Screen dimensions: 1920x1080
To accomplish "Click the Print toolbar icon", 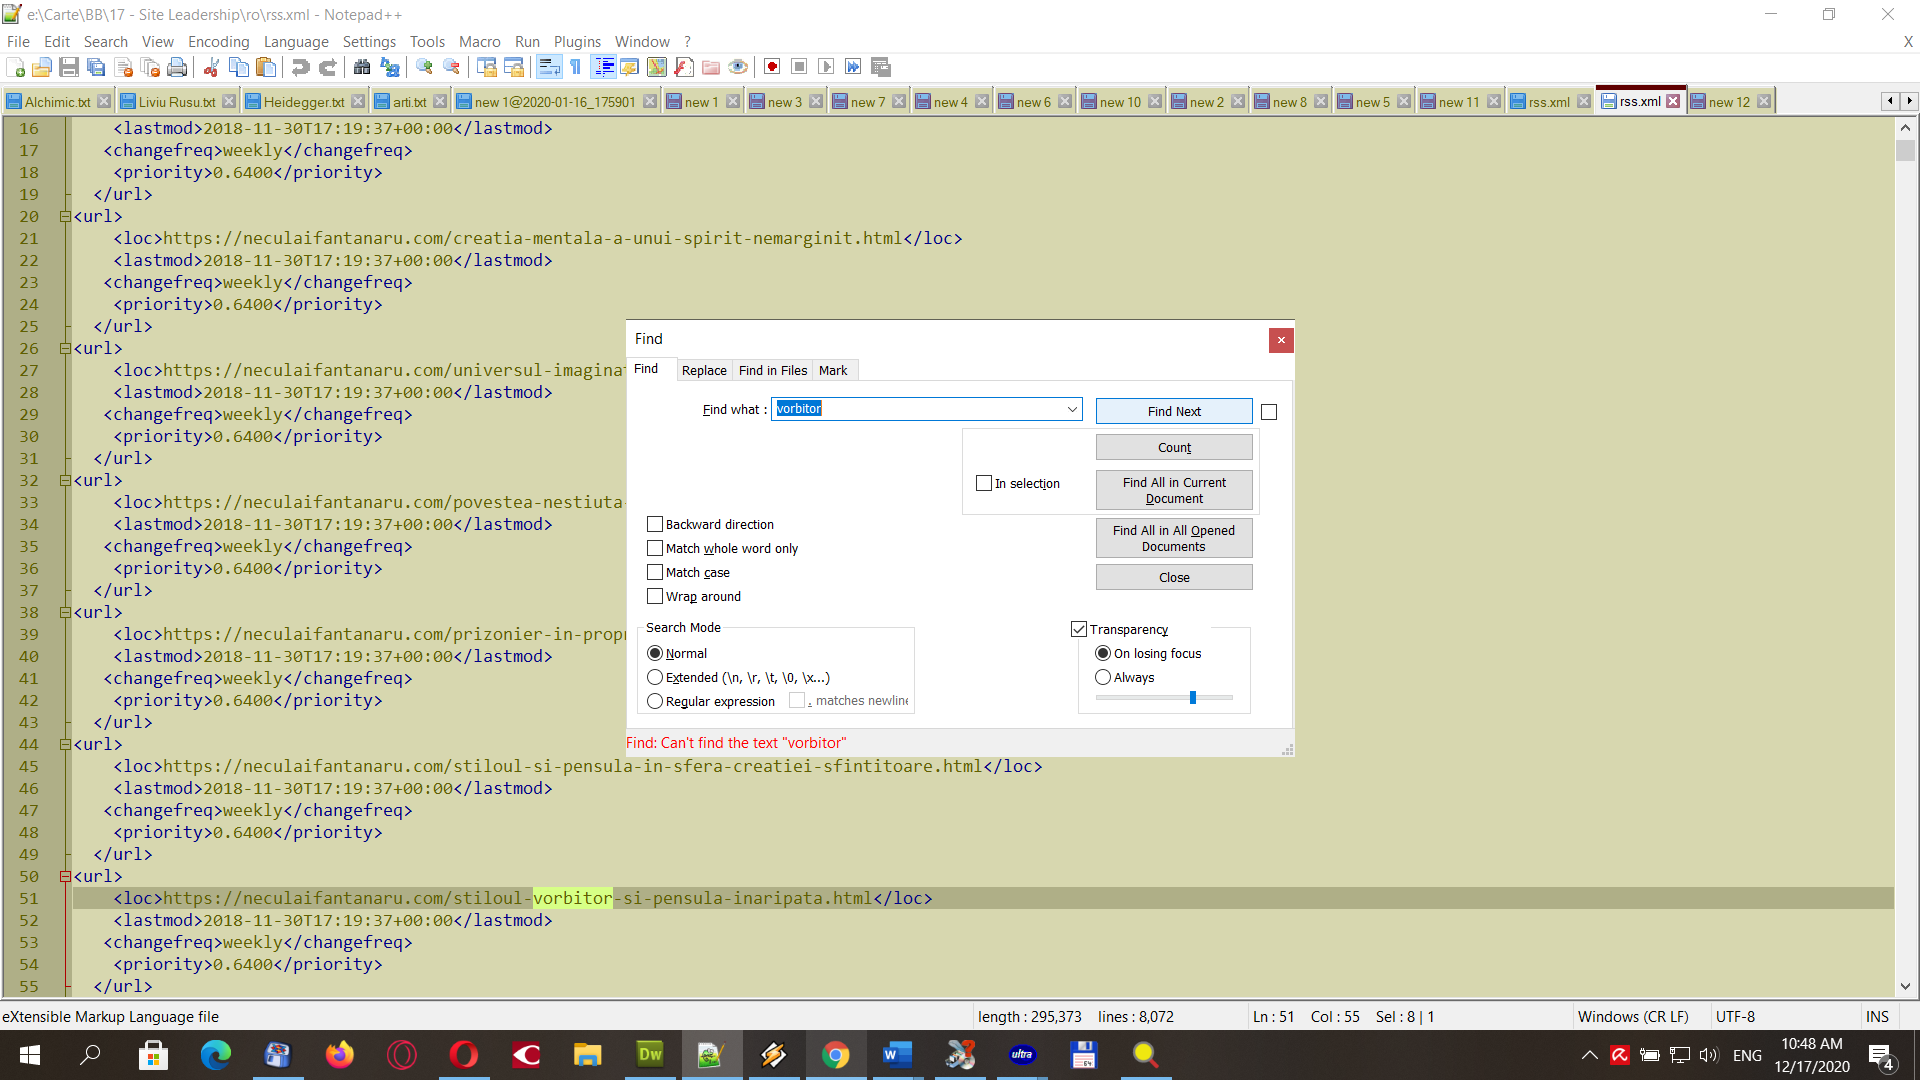I will click(x=177, y=67).
